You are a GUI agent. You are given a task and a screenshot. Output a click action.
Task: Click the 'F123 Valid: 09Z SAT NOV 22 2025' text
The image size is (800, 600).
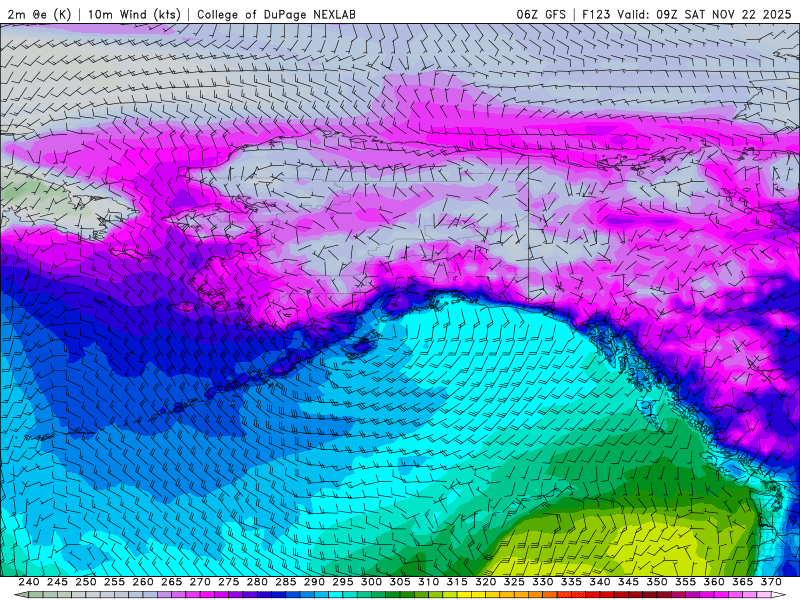pyautogui.click(x=687, y=14)
